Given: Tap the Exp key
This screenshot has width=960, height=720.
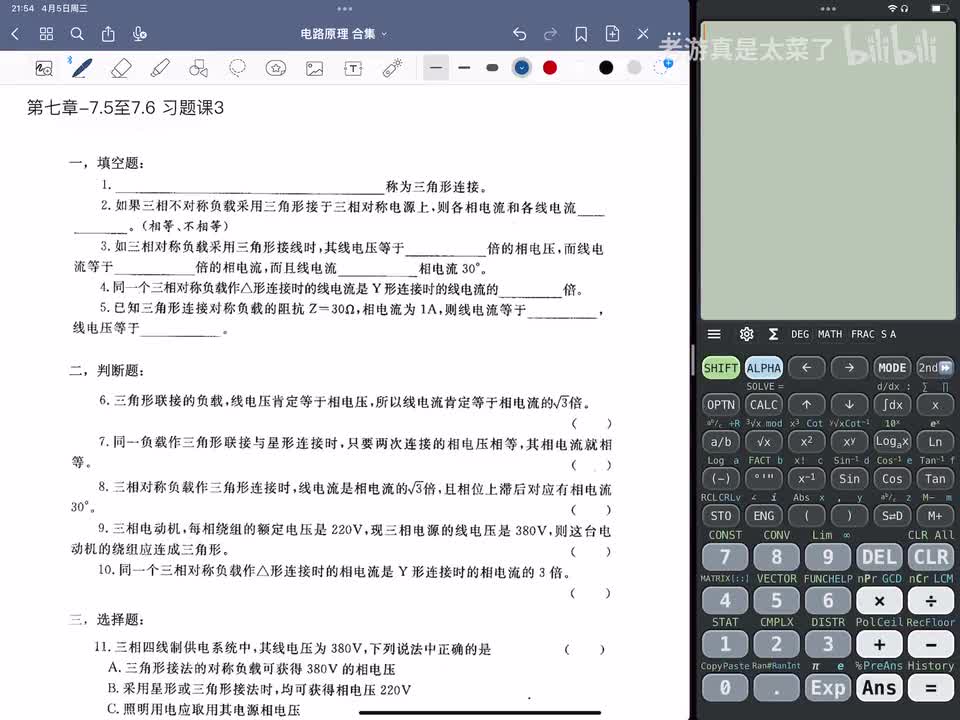Looking at the screenshot, I should (x=828, y=688).
